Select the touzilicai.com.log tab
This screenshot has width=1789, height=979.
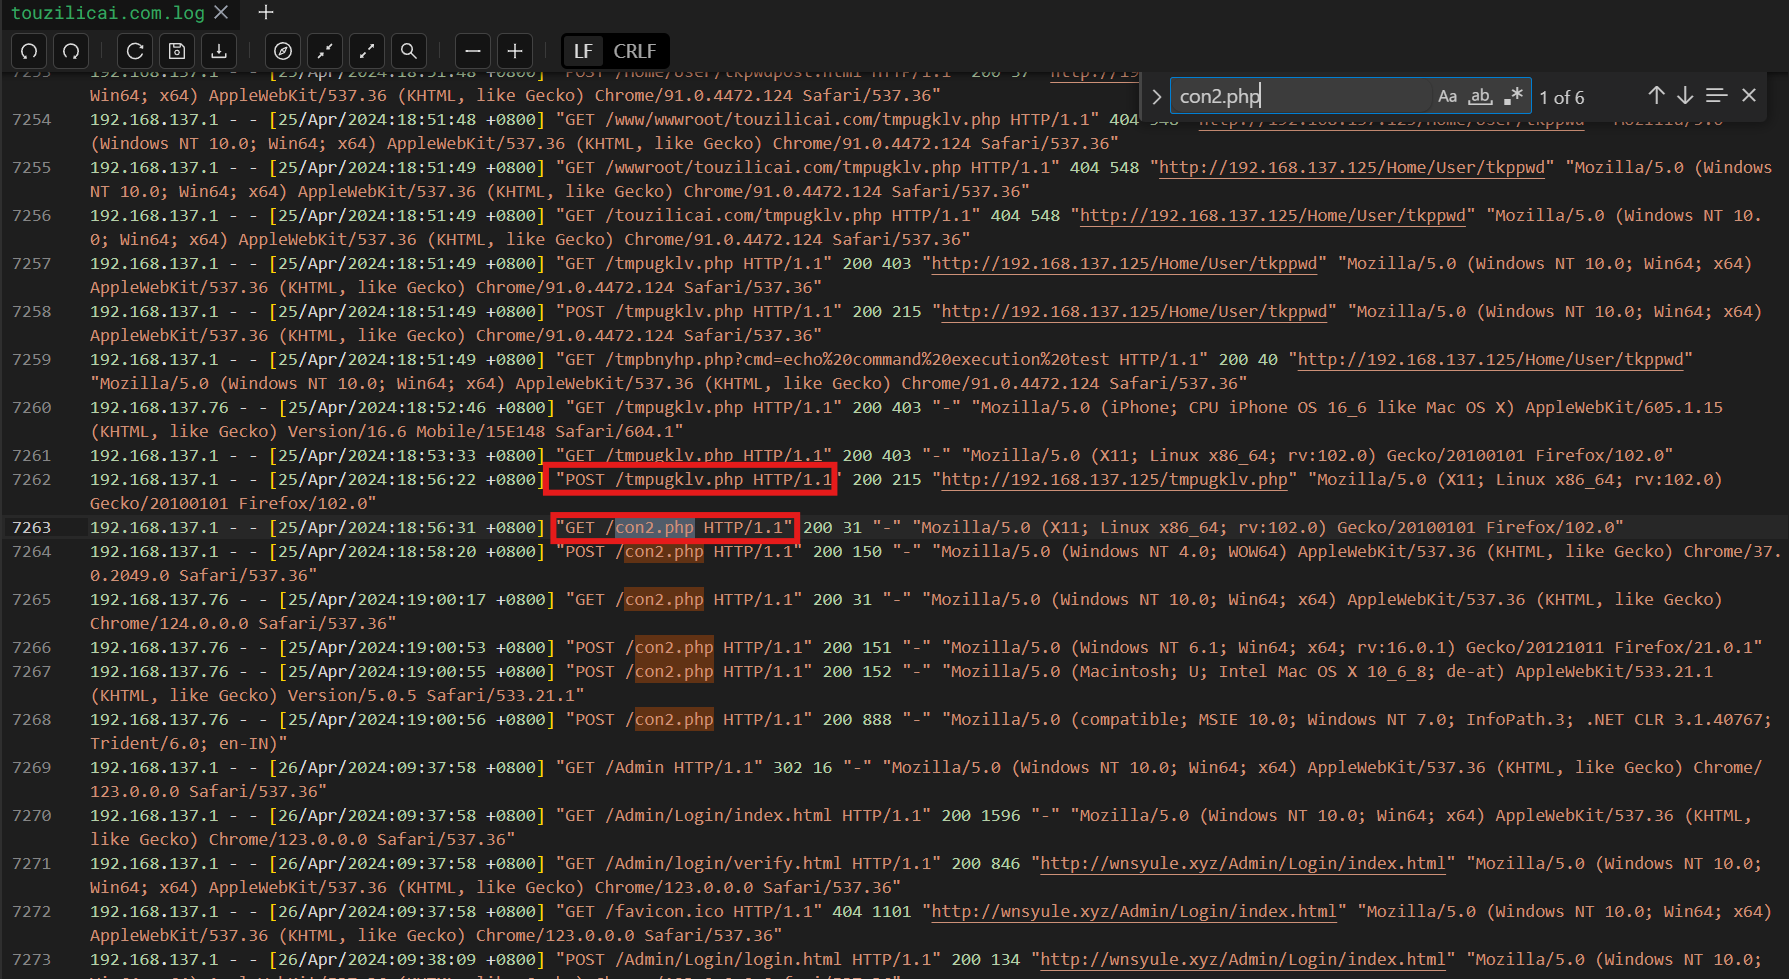[x=108, y=13]
